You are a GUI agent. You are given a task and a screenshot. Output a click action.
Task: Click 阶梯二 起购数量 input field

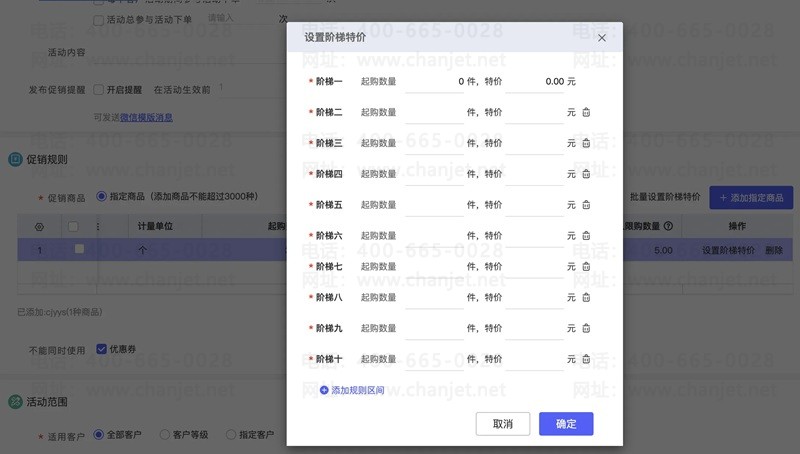[x=435, y=113]
